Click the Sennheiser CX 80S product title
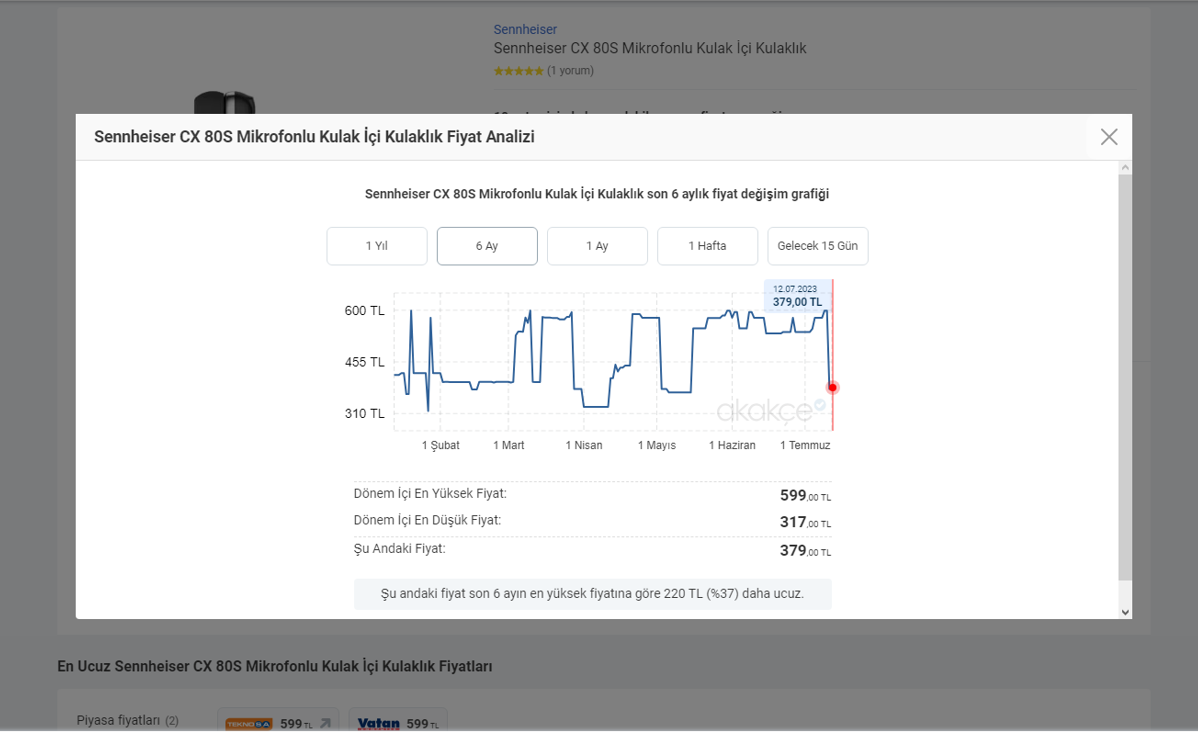This screenshot has width=1198, height=733. pyautogui.click(x=649, y=48)
